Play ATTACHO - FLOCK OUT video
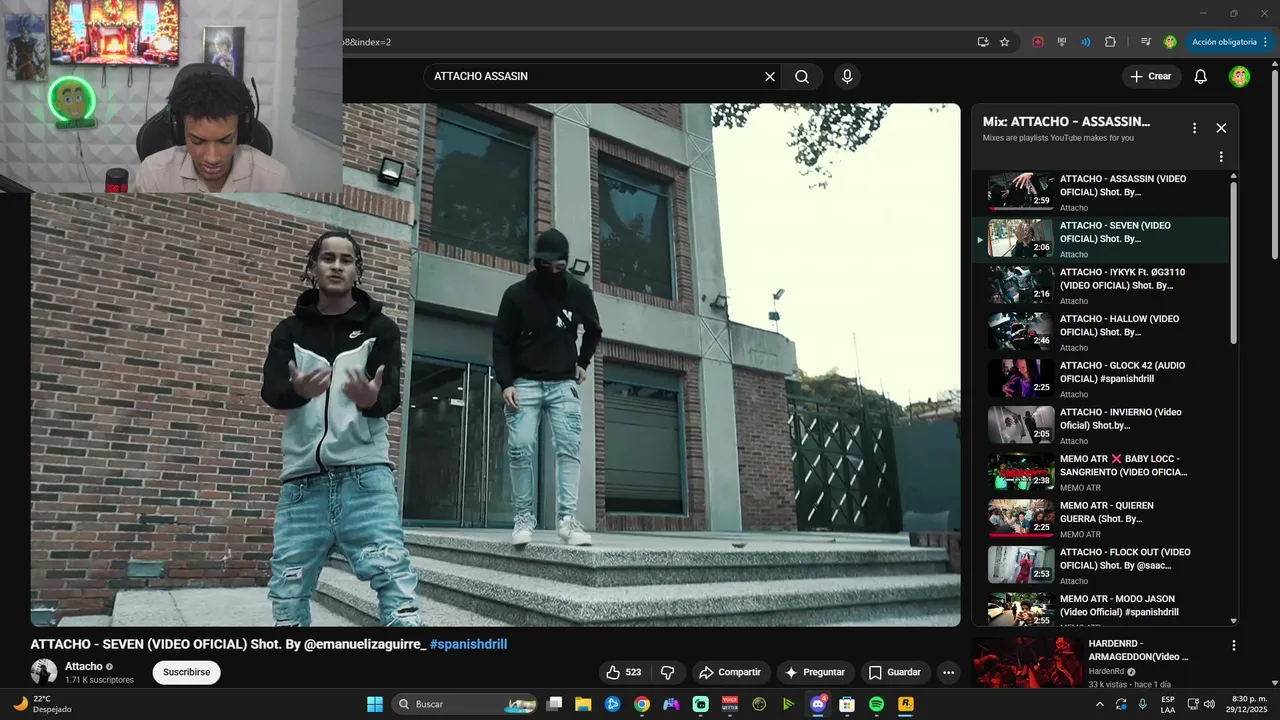The height and width of the screenshot is (720, 1280). pyautogui.click(x=1100, y=566)
